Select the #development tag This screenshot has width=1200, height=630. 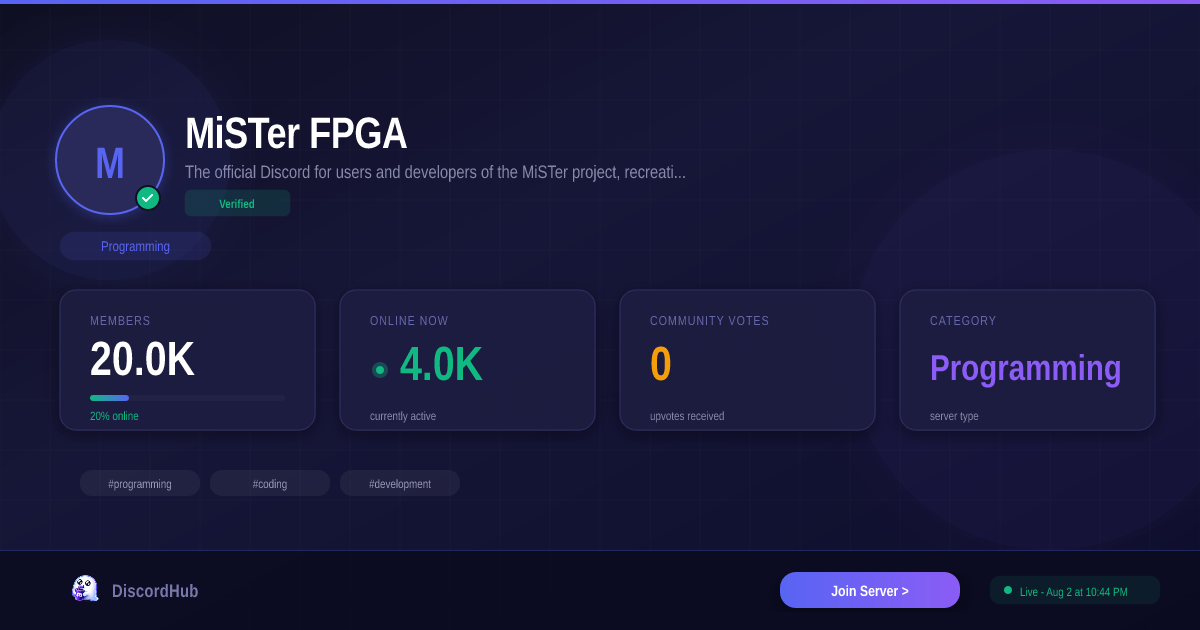400,483
